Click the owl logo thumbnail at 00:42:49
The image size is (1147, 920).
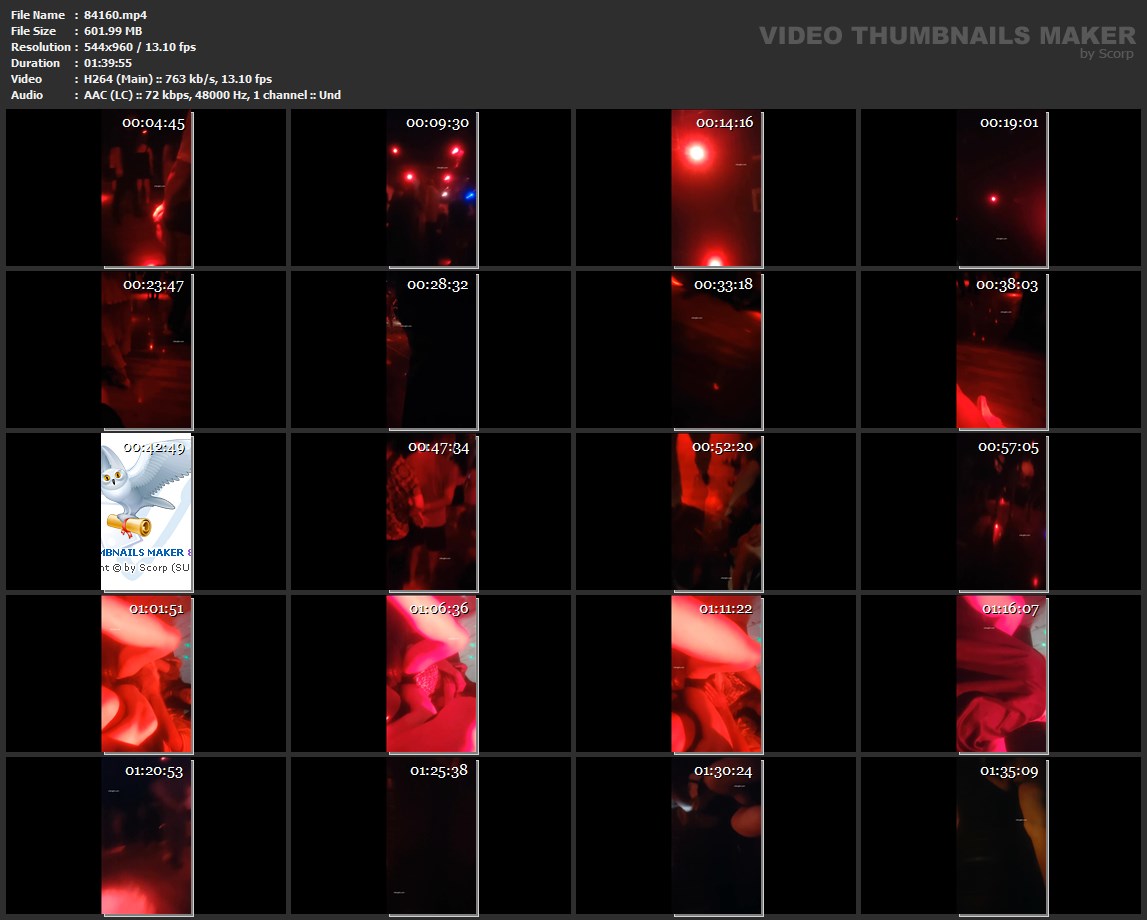[147, 512]
